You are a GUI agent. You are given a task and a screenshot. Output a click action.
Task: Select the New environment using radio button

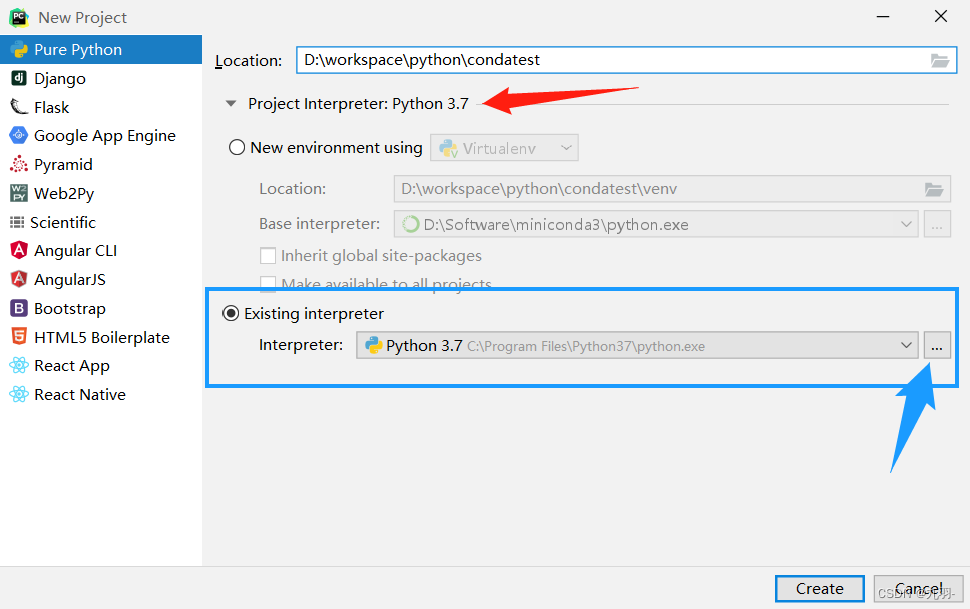[x=237, y=148]
